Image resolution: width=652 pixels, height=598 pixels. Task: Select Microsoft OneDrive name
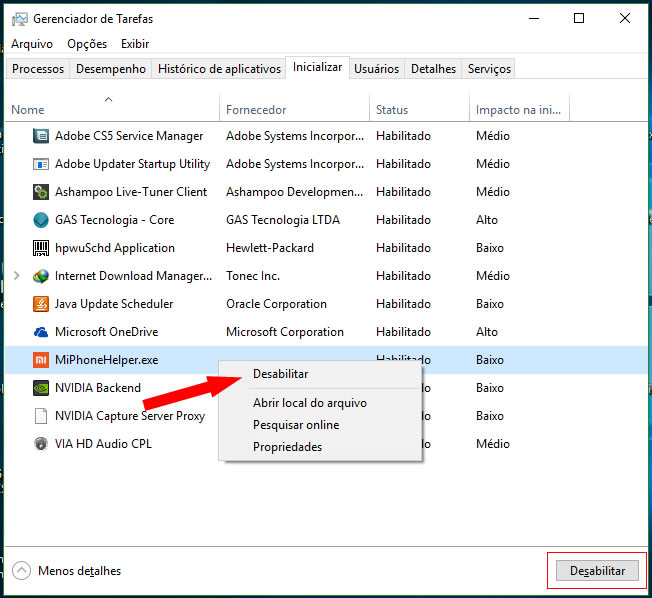(x=106, y=332)
